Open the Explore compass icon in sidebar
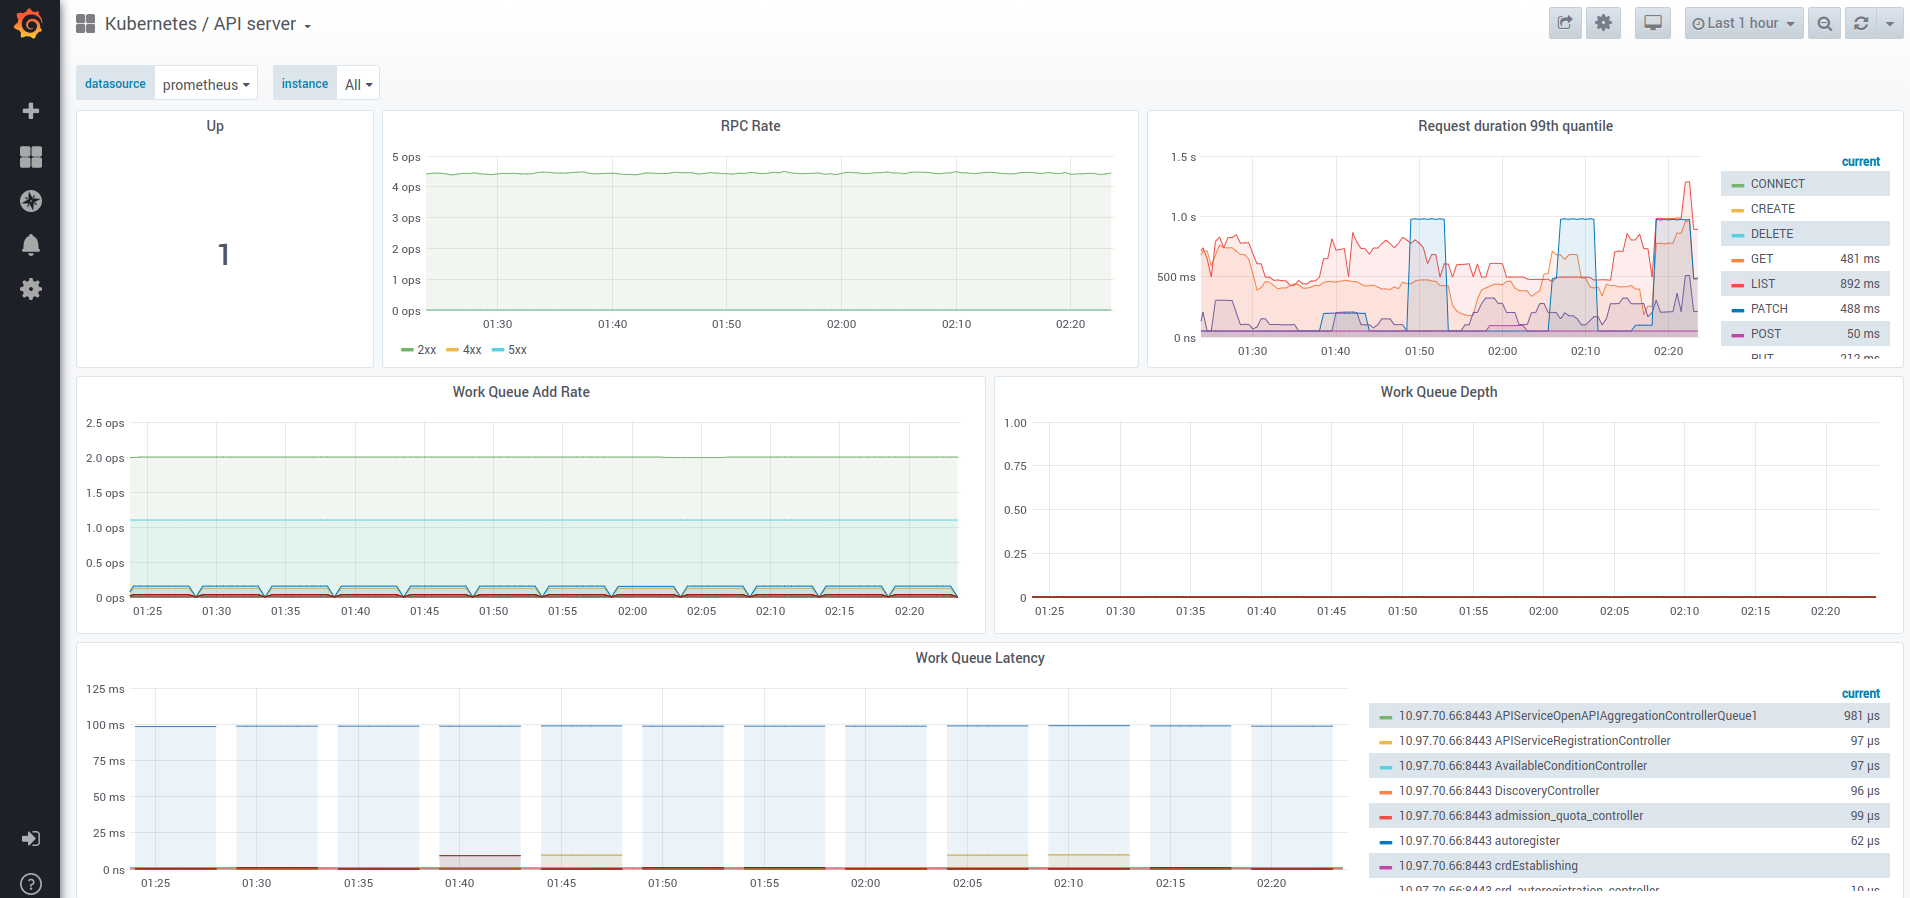Screen dimensions: 1910x898 click(31, 201)
